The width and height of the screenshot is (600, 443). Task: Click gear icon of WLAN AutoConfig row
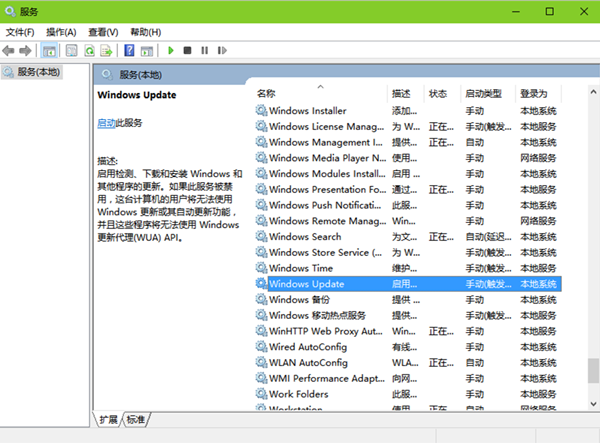tap(261, 362)
